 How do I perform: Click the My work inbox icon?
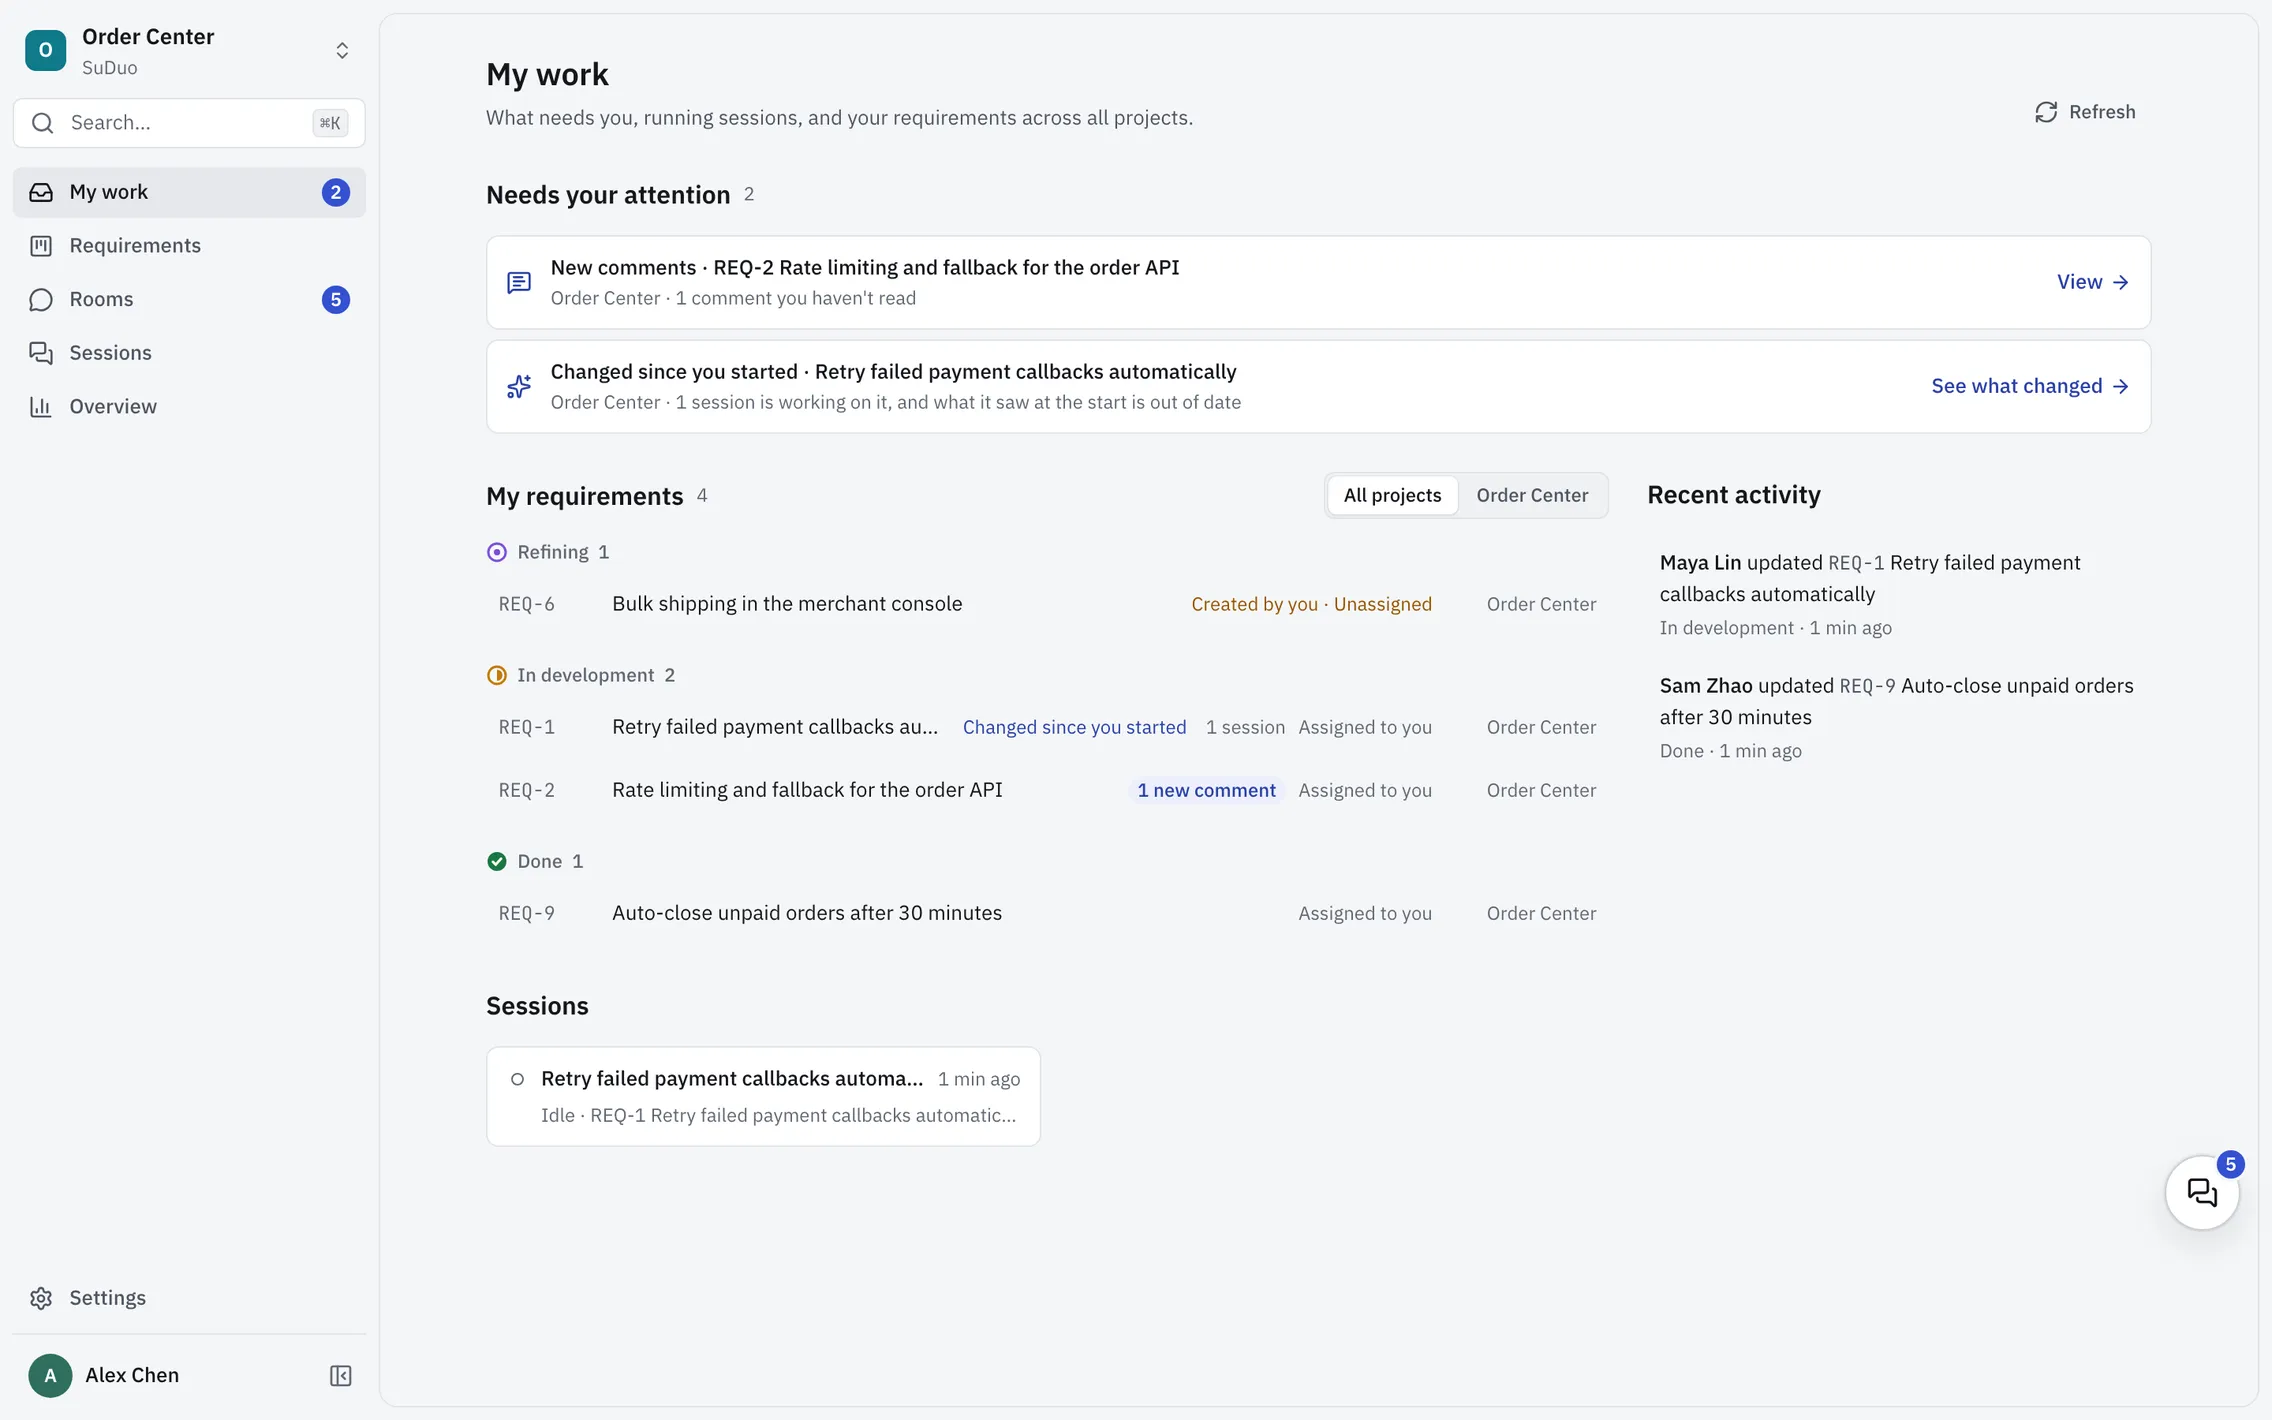(41, 192)
